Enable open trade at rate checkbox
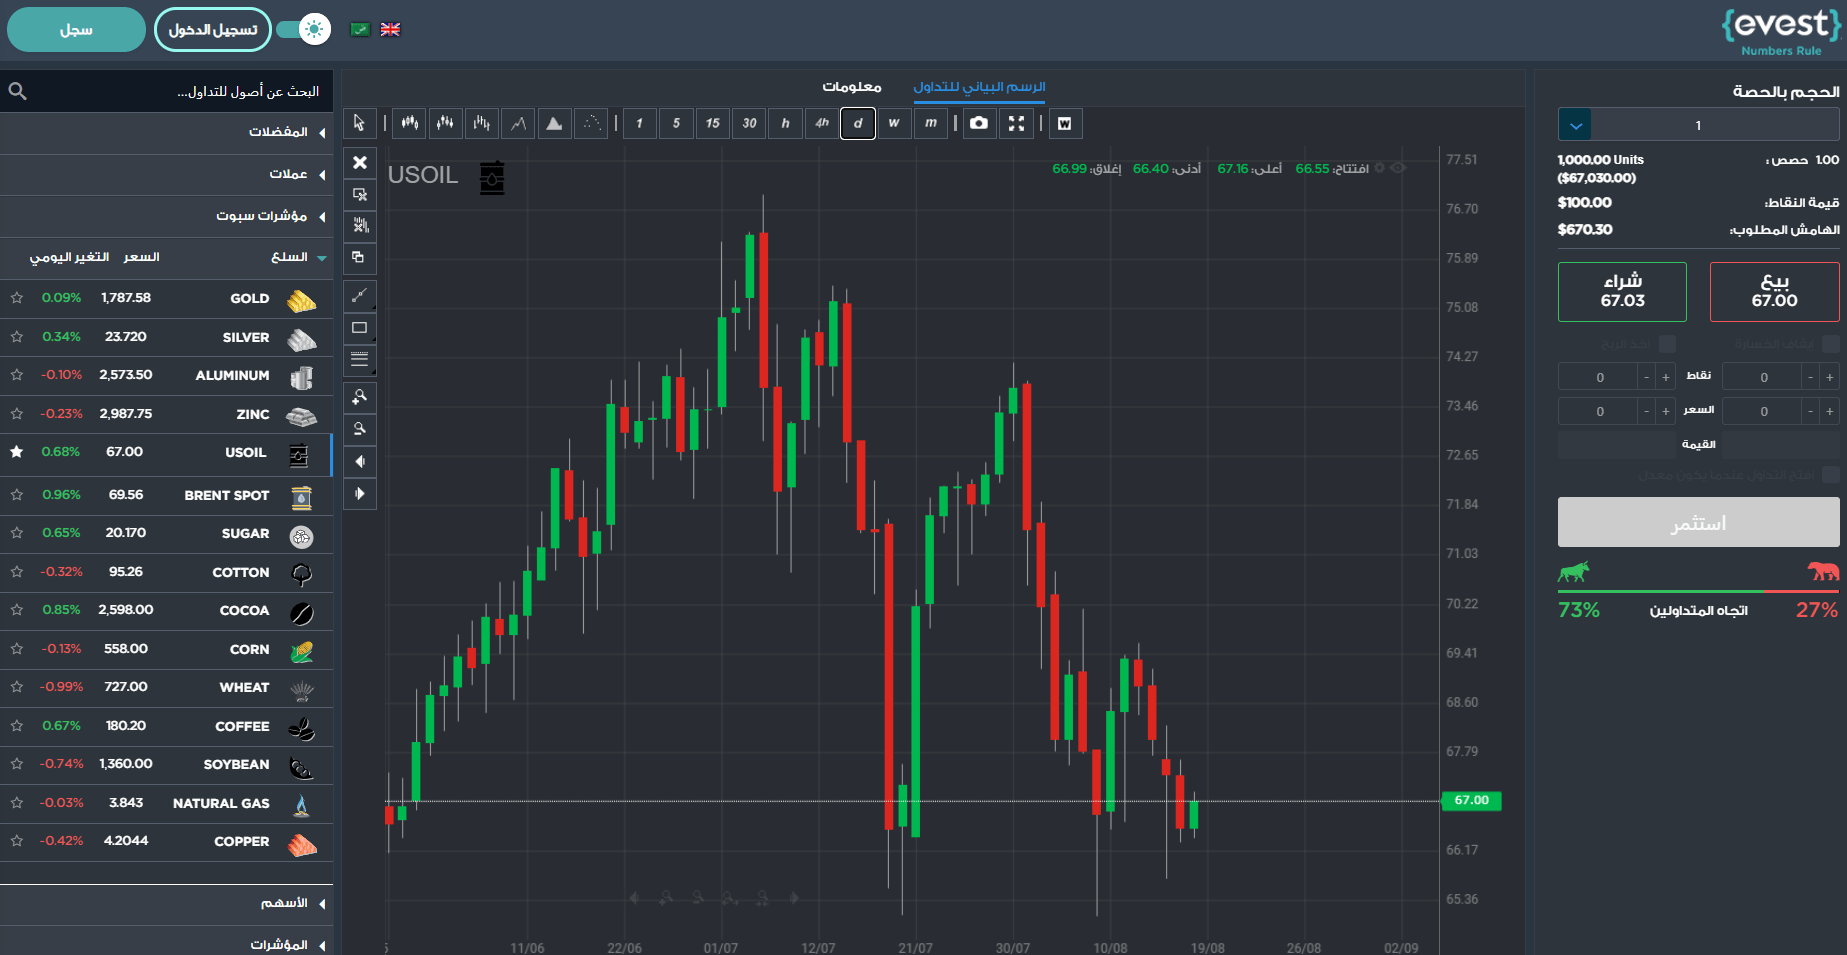Screen dimensions: 1847x955 point(1831,474)
